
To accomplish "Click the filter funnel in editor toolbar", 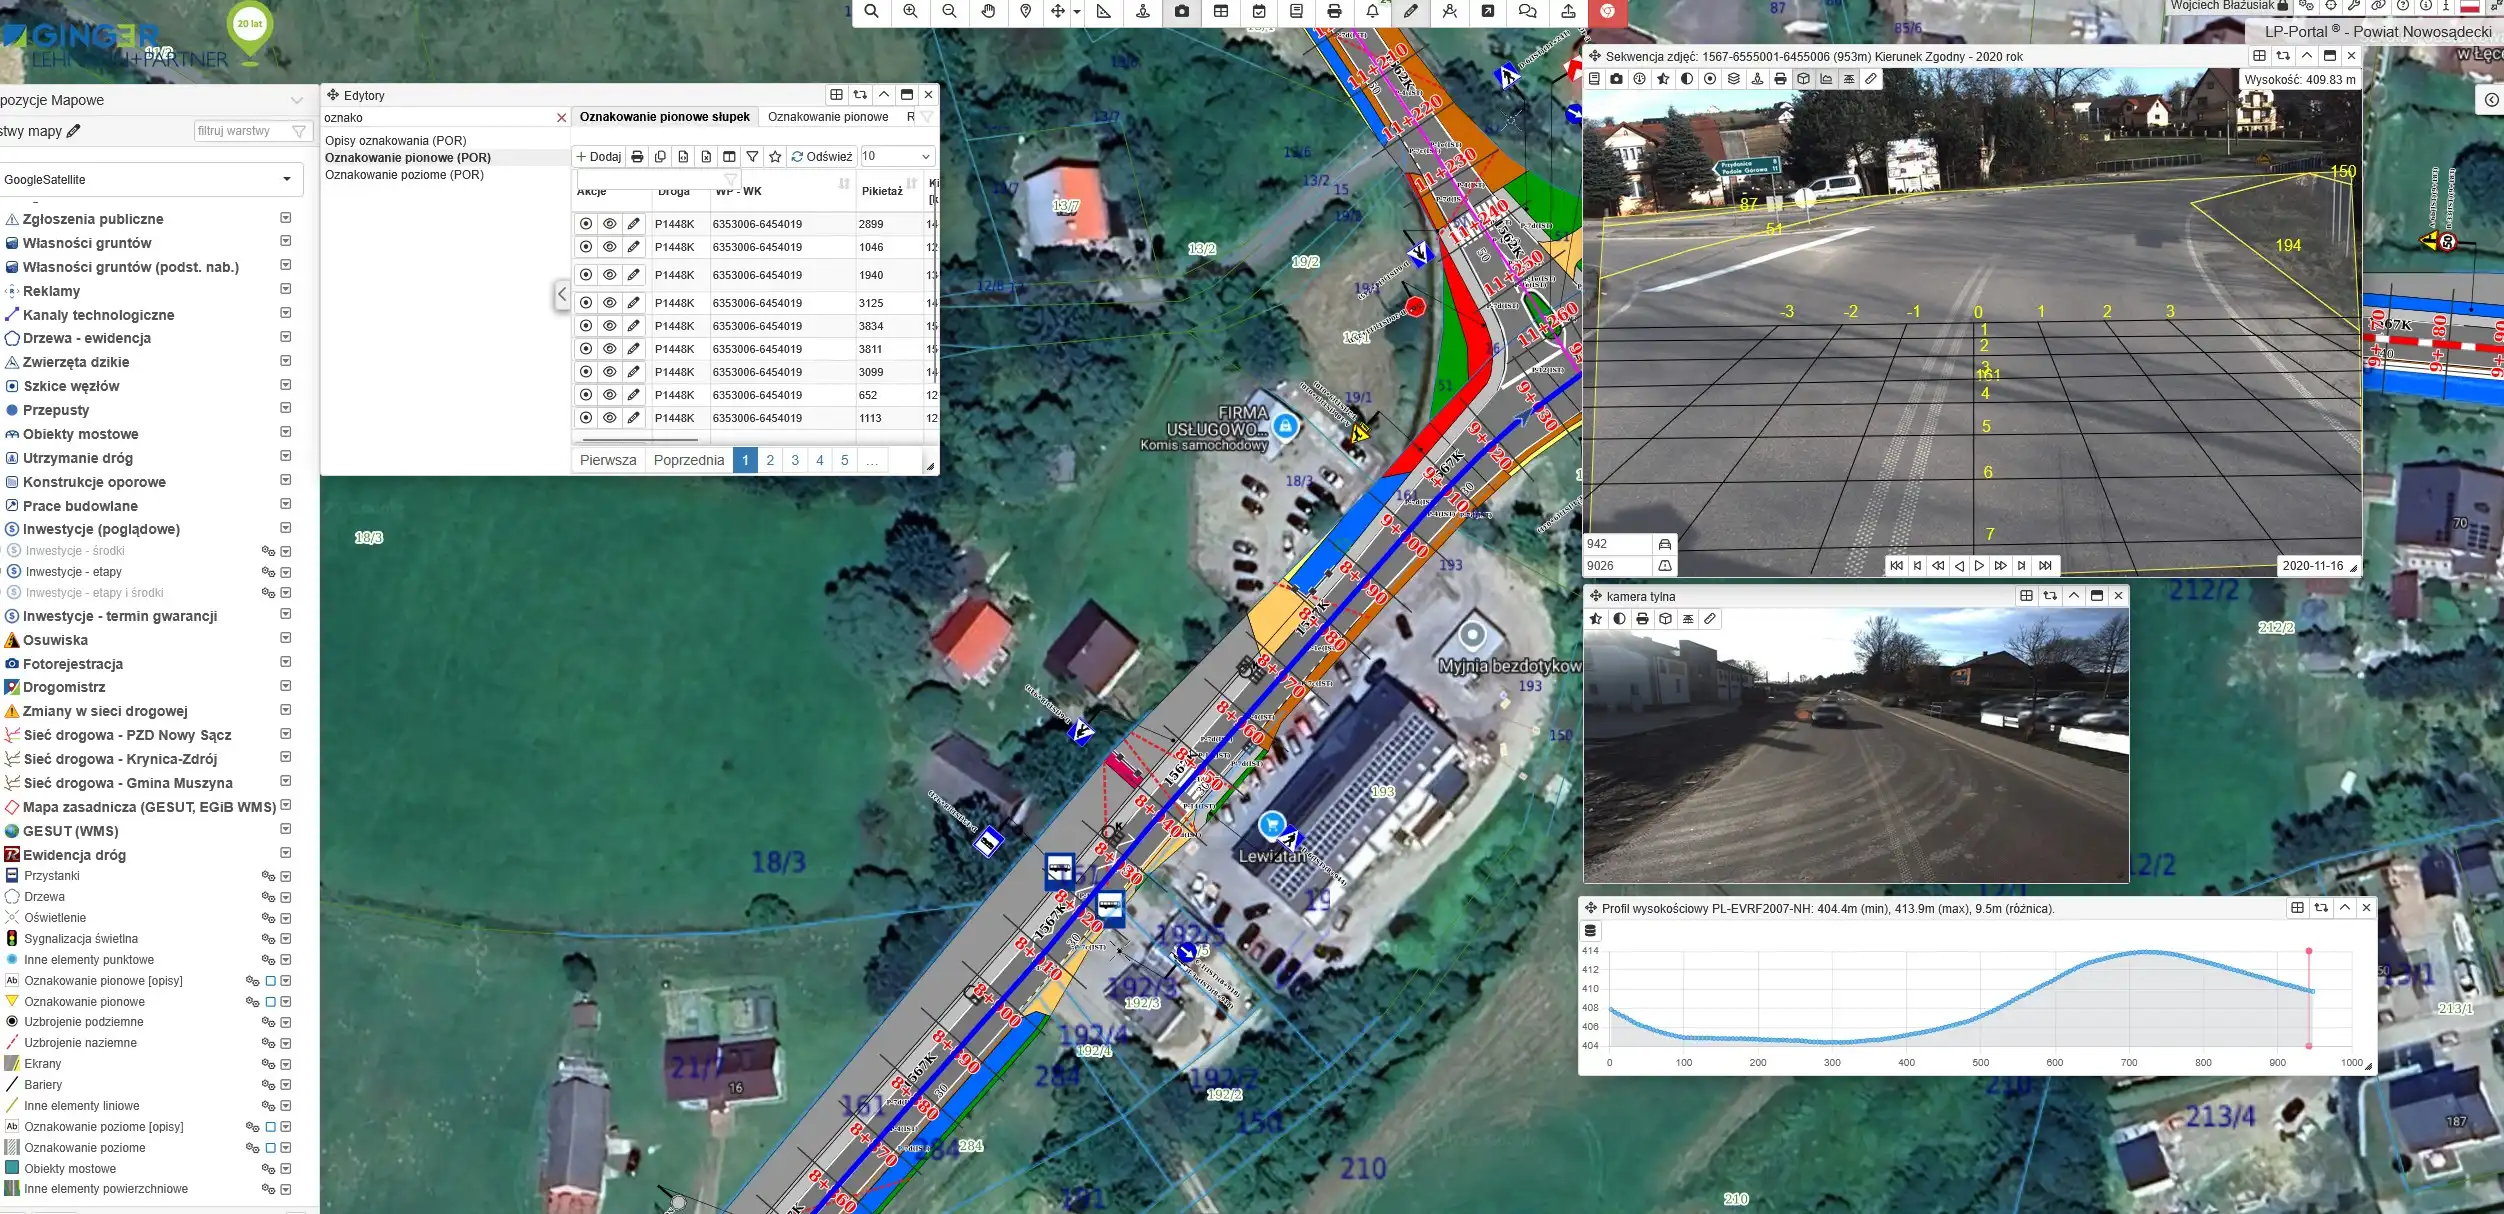I will coord(752,157).
